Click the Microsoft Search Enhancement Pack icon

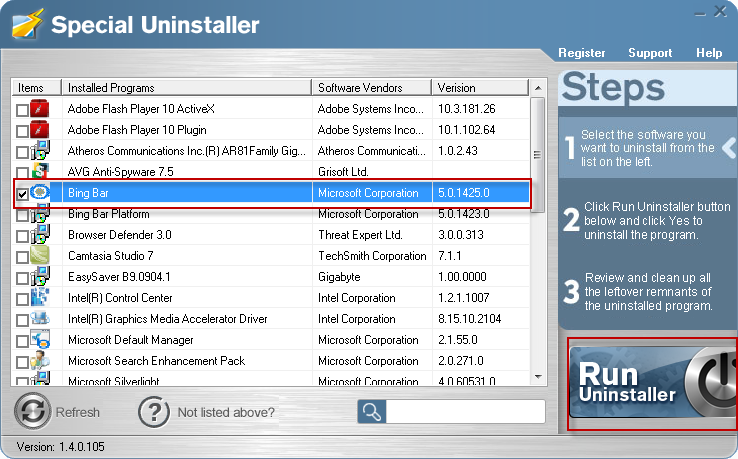pyautogui.click(x=40, y=361)
